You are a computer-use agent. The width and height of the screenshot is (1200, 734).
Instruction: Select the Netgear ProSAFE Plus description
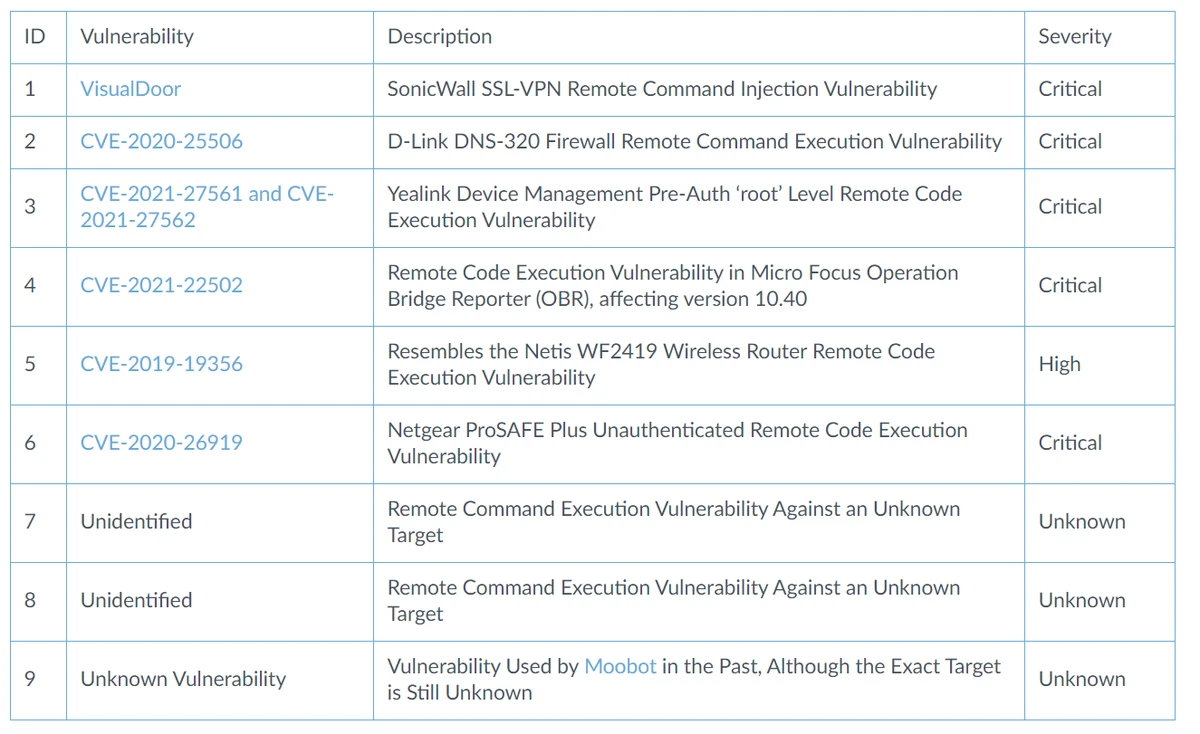click(677, 443)
